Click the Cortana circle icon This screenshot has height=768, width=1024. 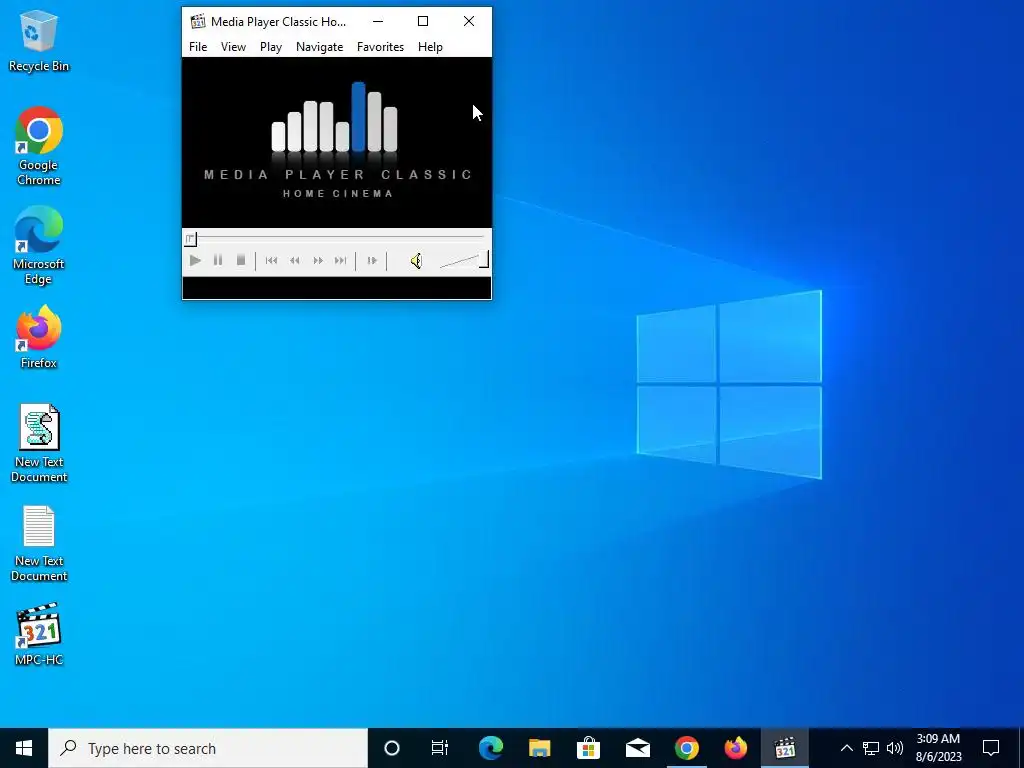(x=392, y=748)
